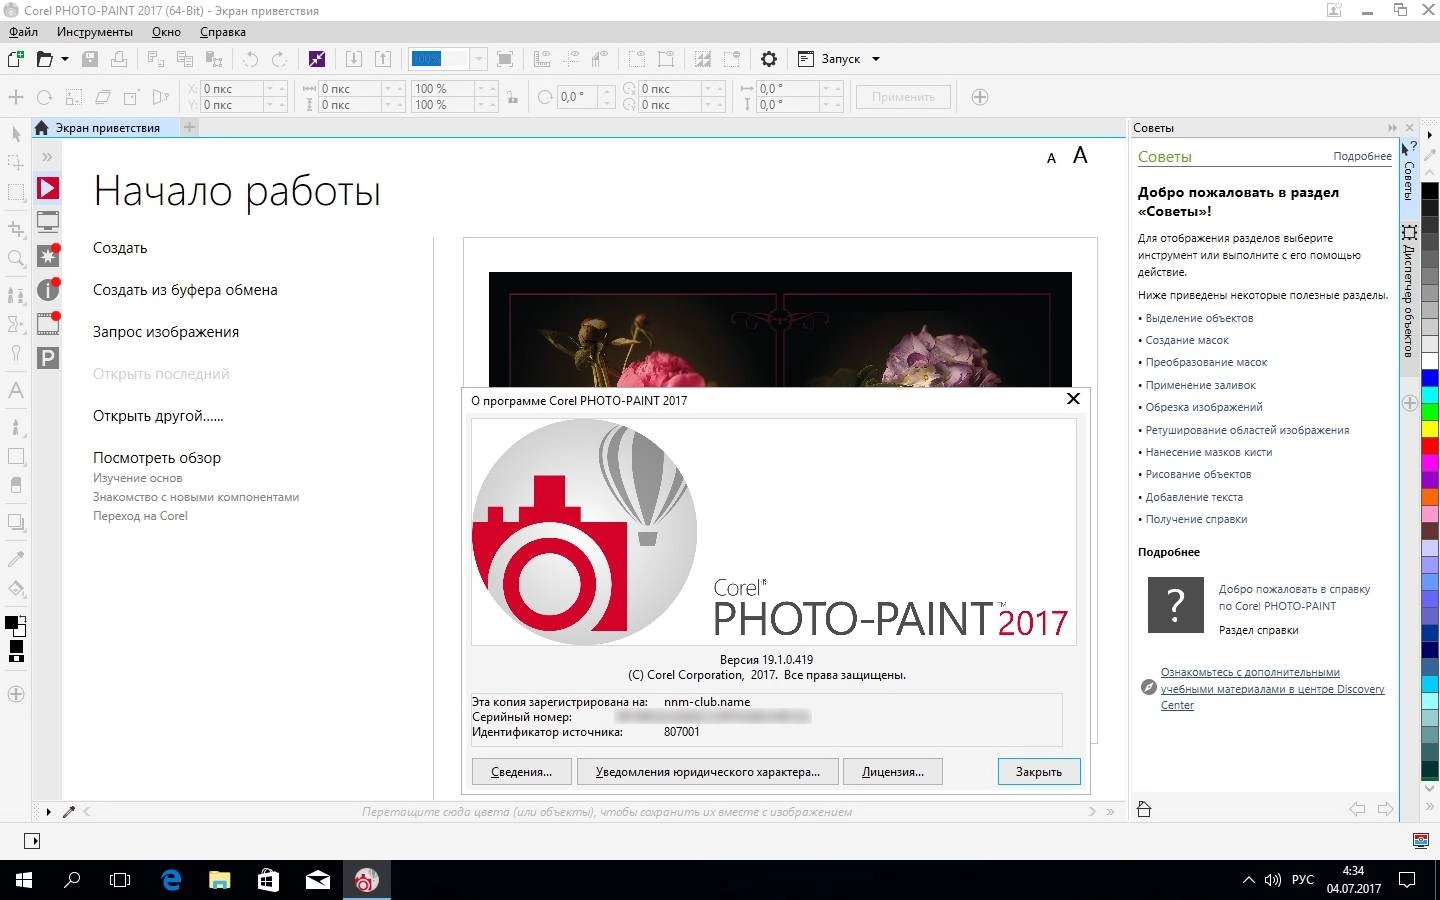Click the Discovery Center compass icon
Screen dimensions: 1440x900
coord(1148,687)
